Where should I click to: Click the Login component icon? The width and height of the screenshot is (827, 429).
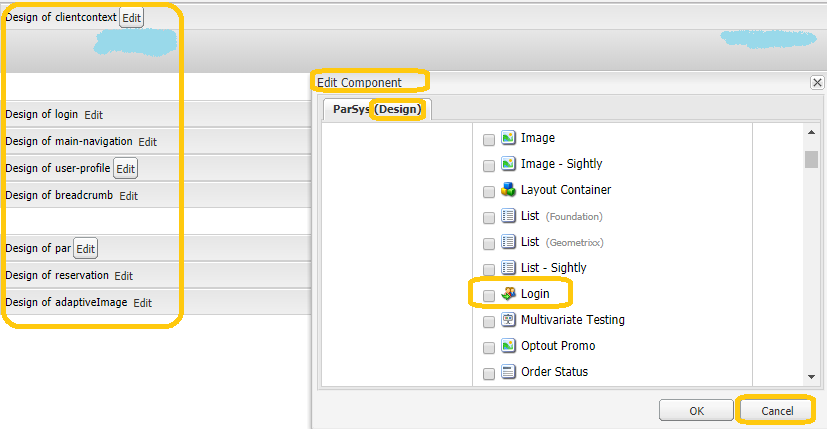tap(508, 294)
